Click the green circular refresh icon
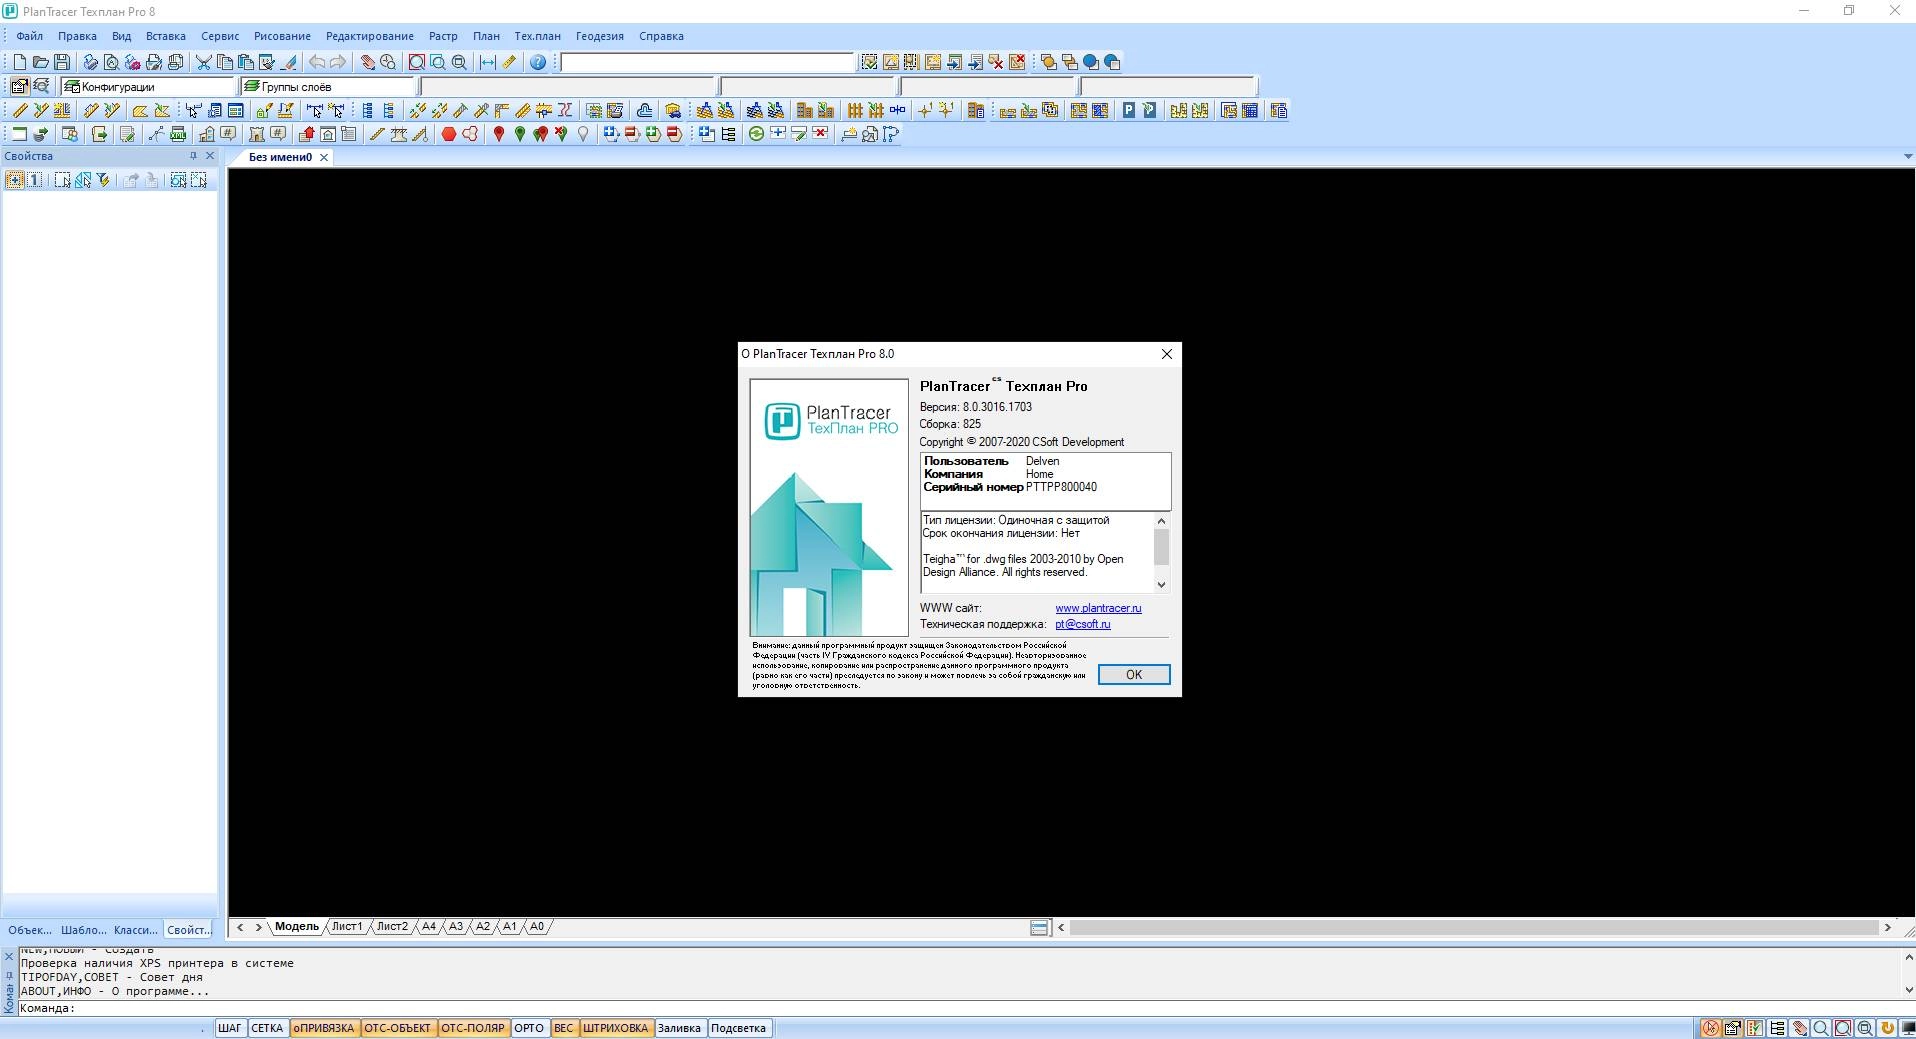The width and height of the screenshot is (1916, 1039). click(757, 134)
